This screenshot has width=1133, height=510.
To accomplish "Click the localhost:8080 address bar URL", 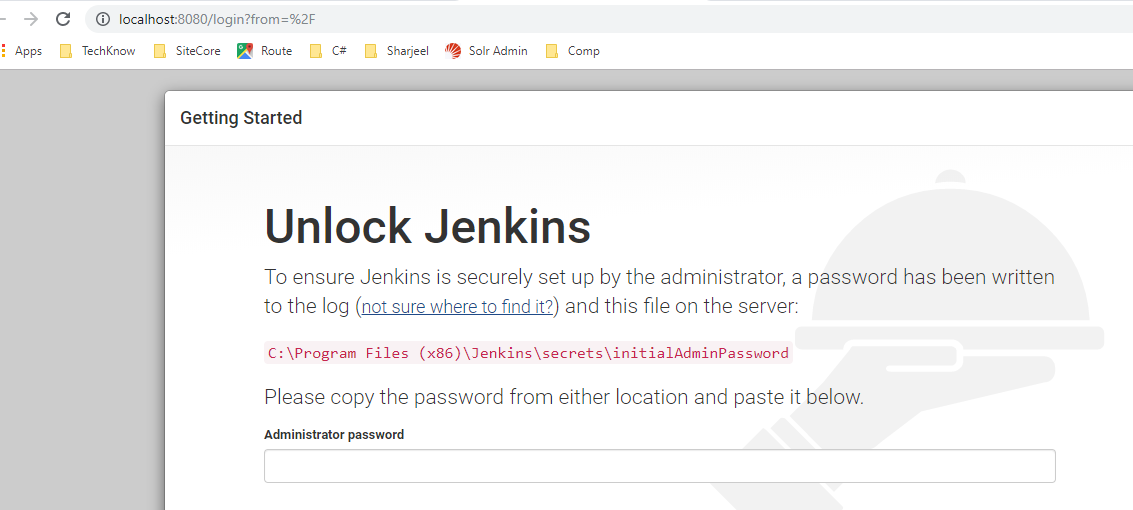I will tap(217, 19).
